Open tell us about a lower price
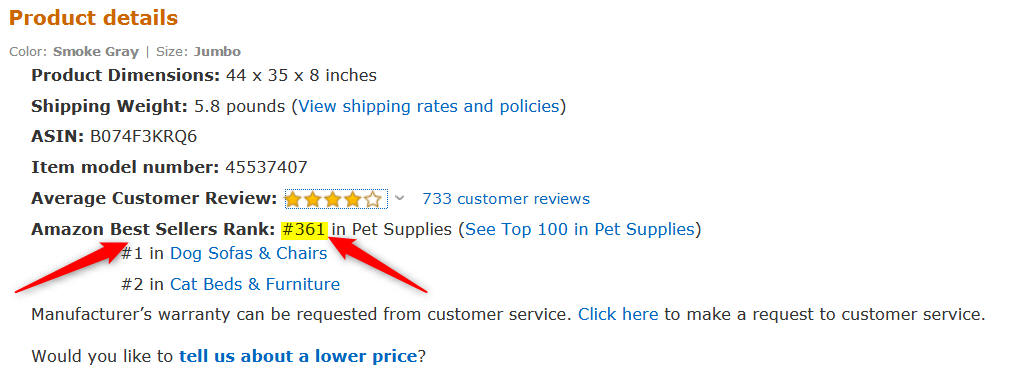 coord(298,356)
